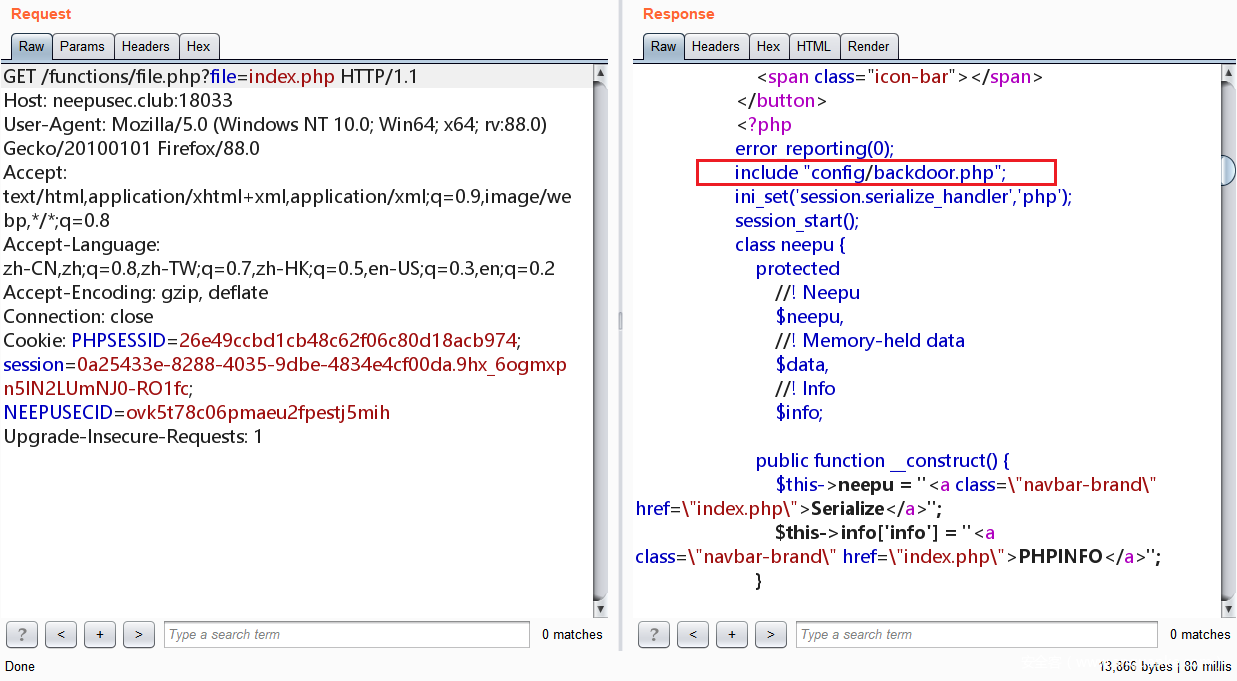Viewport: 1237px width, 681px height.
Task: Click the Response panel help (?) button
Action: pos(654,634)
